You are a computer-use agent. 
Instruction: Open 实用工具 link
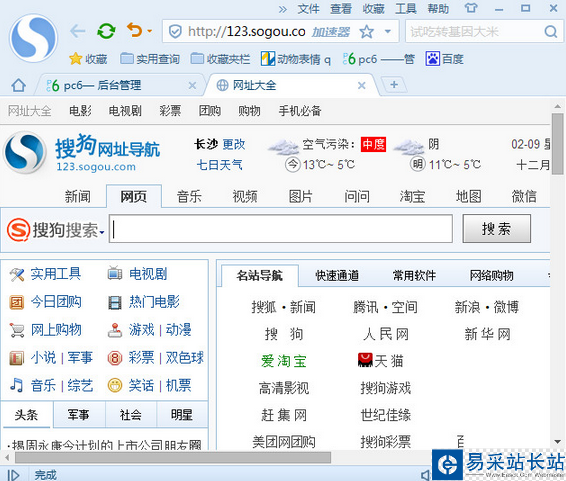[x=56, y=274]
